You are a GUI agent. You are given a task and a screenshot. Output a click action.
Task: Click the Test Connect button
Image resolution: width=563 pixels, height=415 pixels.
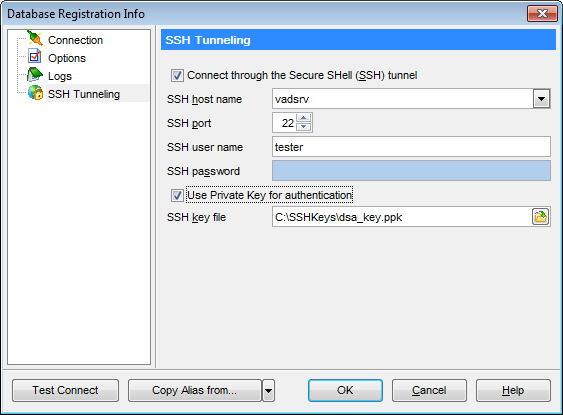point(65,390)
